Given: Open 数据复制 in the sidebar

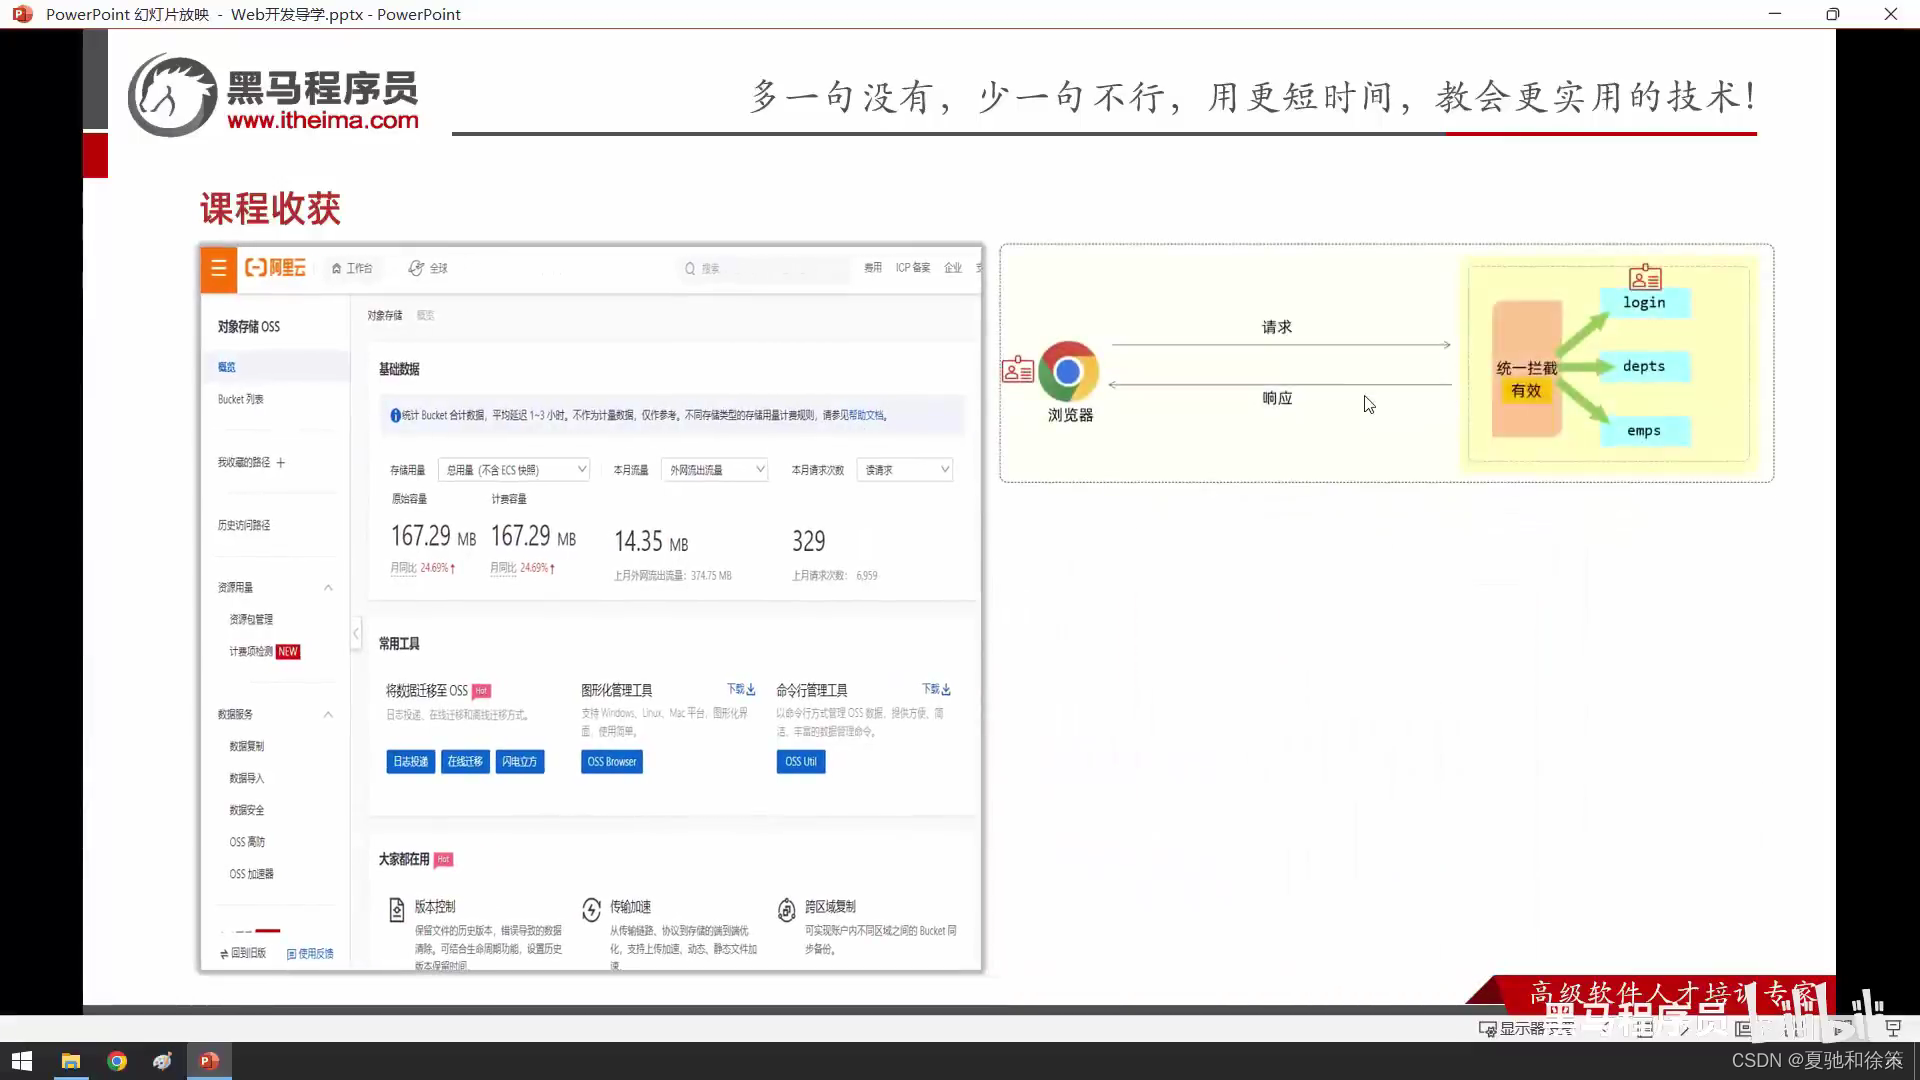Looking at the screenshot, I should click(x=247, y=747).
